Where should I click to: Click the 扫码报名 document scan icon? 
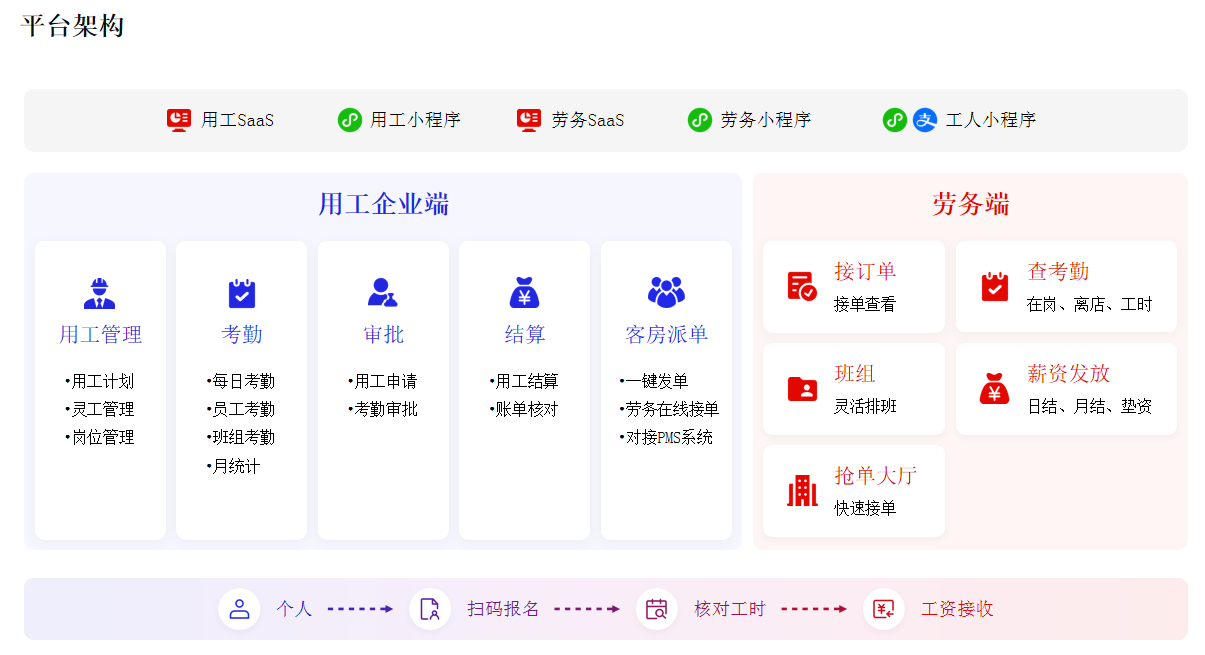(430, 609)
